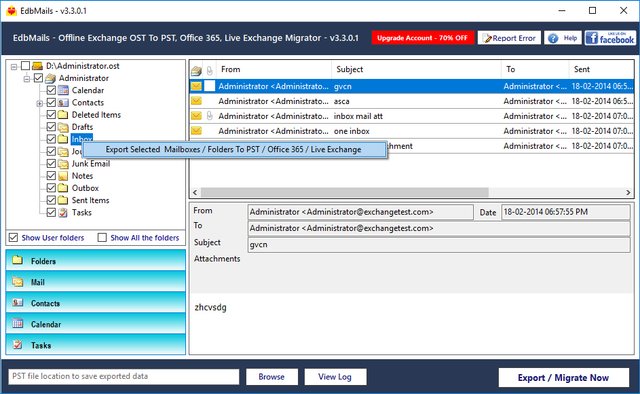Uncheck the Tasks folder checkbox

(51, 213)
